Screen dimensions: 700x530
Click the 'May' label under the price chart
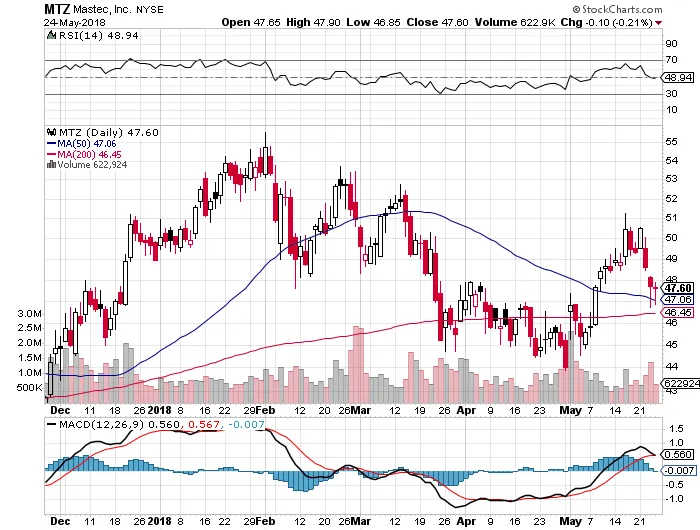571,410
